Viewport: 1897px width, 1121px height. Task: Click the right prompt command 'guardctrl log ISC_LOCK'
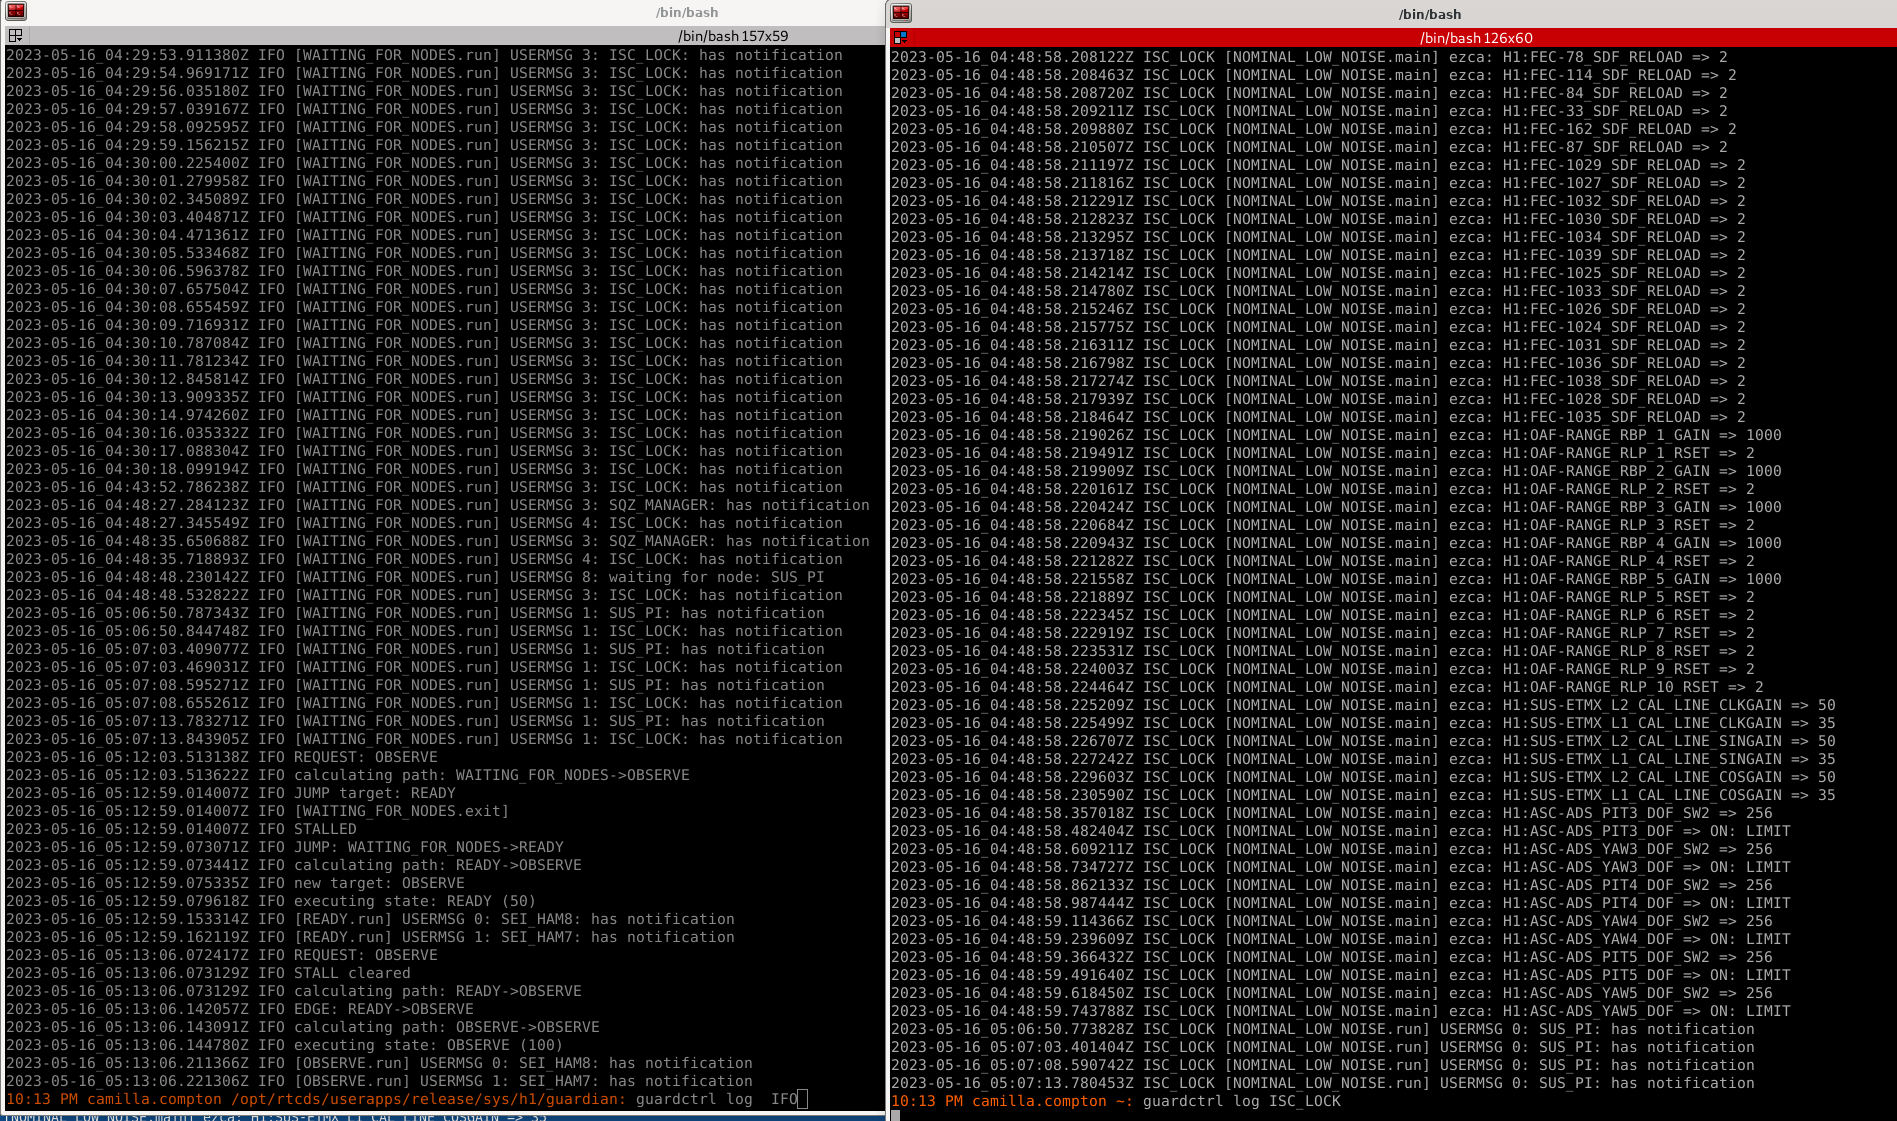(1242, 1101)
